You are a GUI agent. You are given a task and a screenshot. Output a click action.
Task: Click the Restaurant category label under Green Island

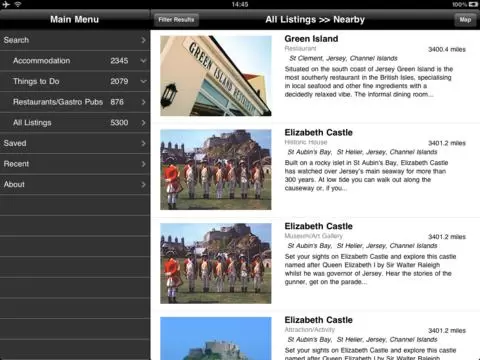click(x=300, y=49)
